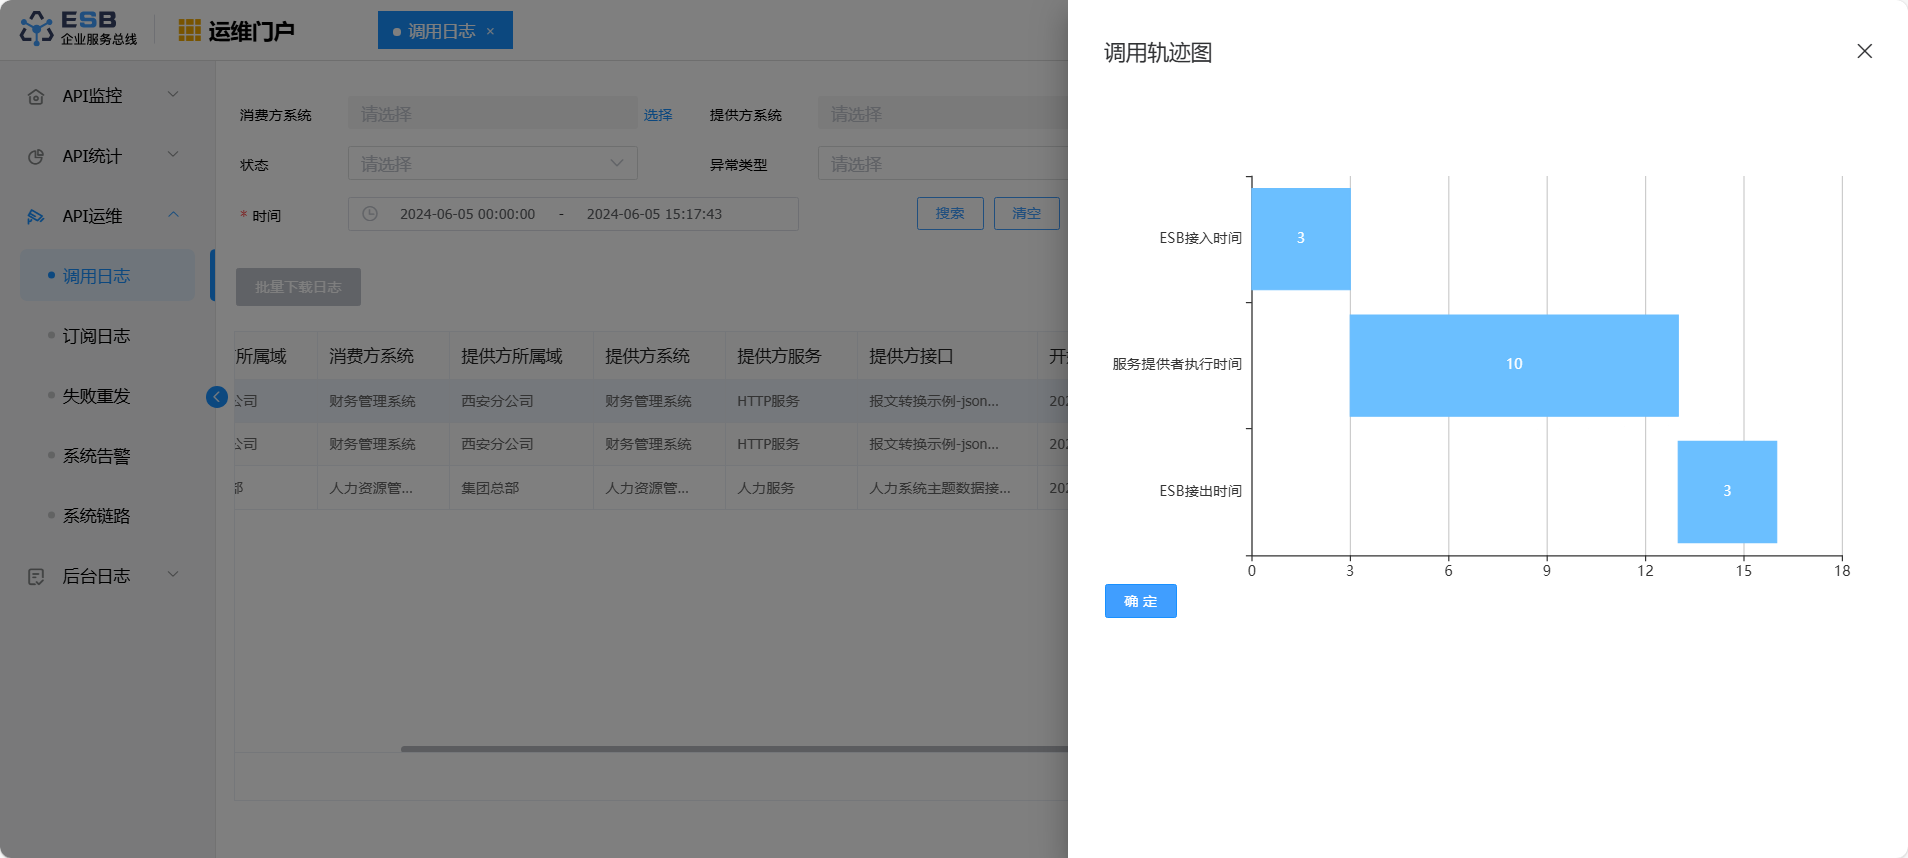
Task: Click the API运维 sidebar icon
Action: tap(36, 217)
